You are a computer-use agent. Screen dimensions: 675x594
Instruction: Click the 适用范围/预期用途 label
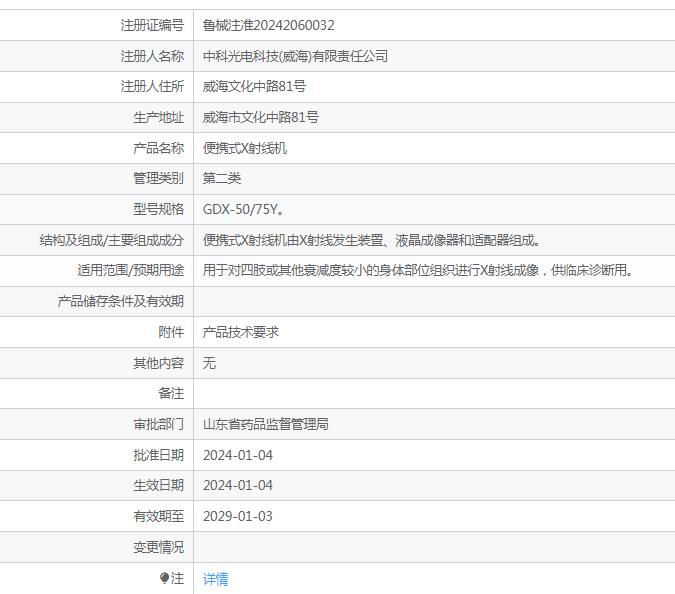pos(131,270)
